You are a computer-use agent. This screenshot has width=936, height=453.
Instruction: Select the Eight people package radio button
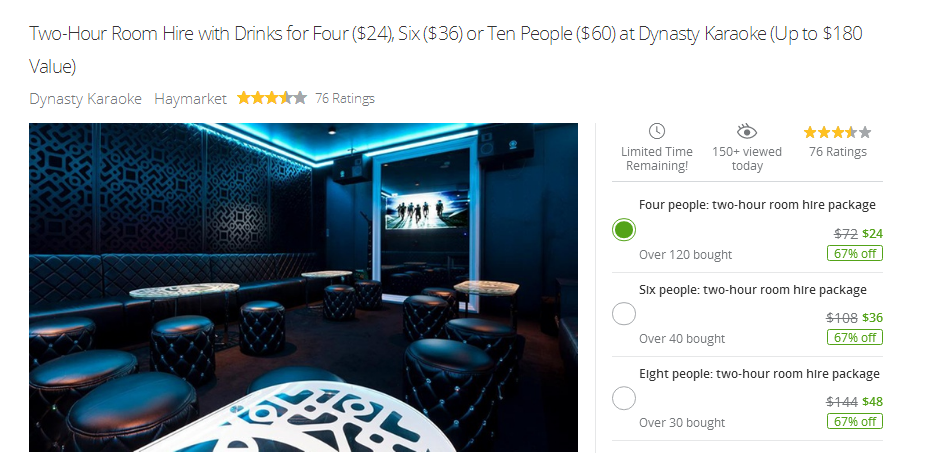click(624, 398)
